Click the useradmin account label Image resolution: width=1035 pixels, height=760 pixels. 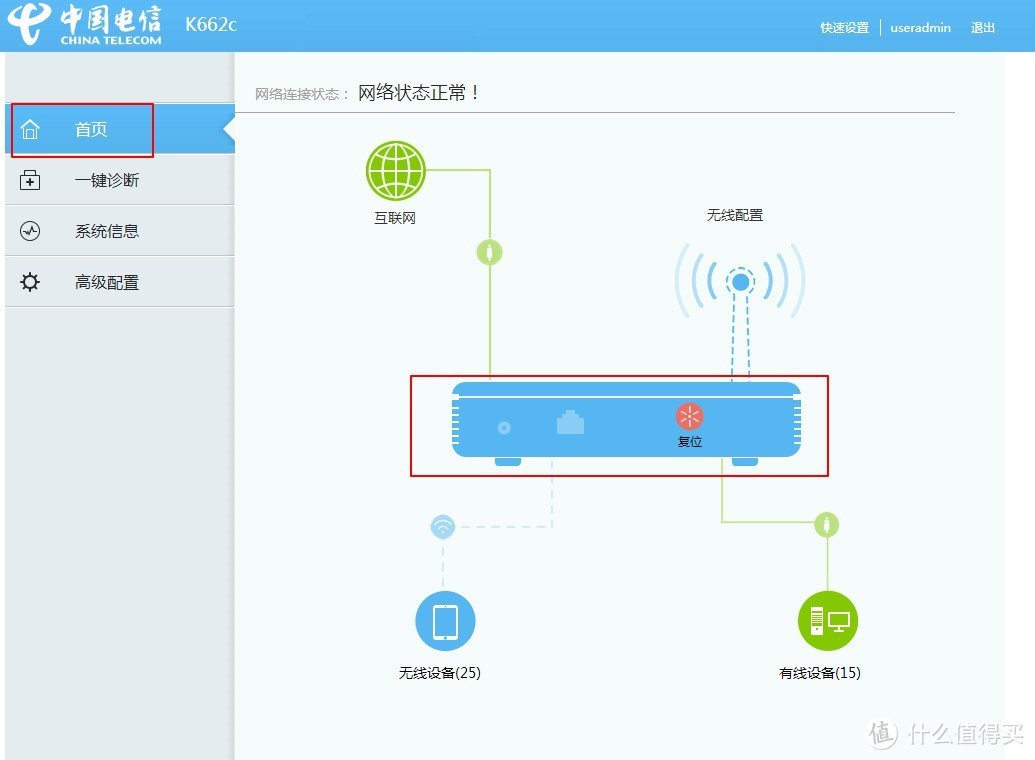click(x=920, y=27)
